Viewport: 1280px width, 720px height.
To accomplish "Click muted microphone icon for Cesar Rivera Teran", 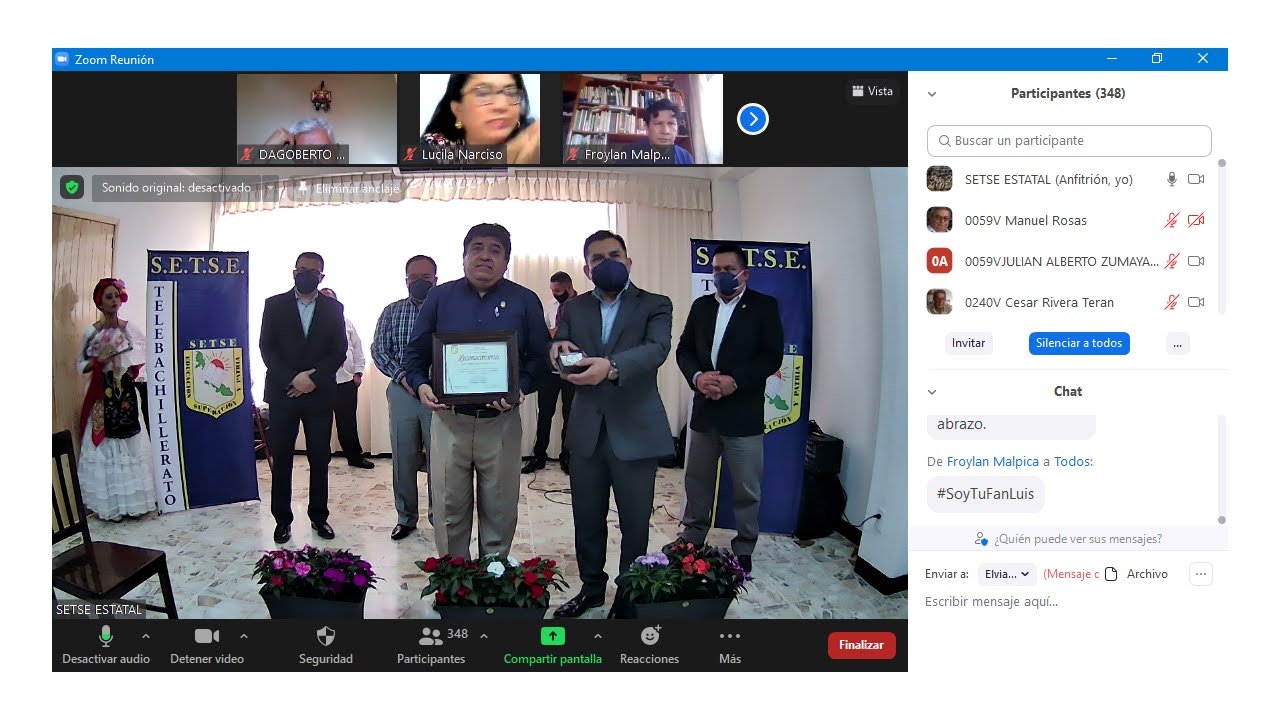I will point(1172,302).
